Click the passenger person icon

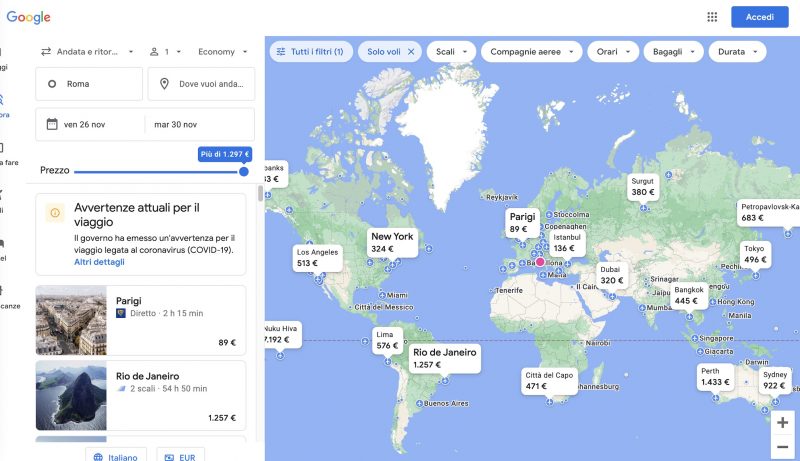click(154, 52)
